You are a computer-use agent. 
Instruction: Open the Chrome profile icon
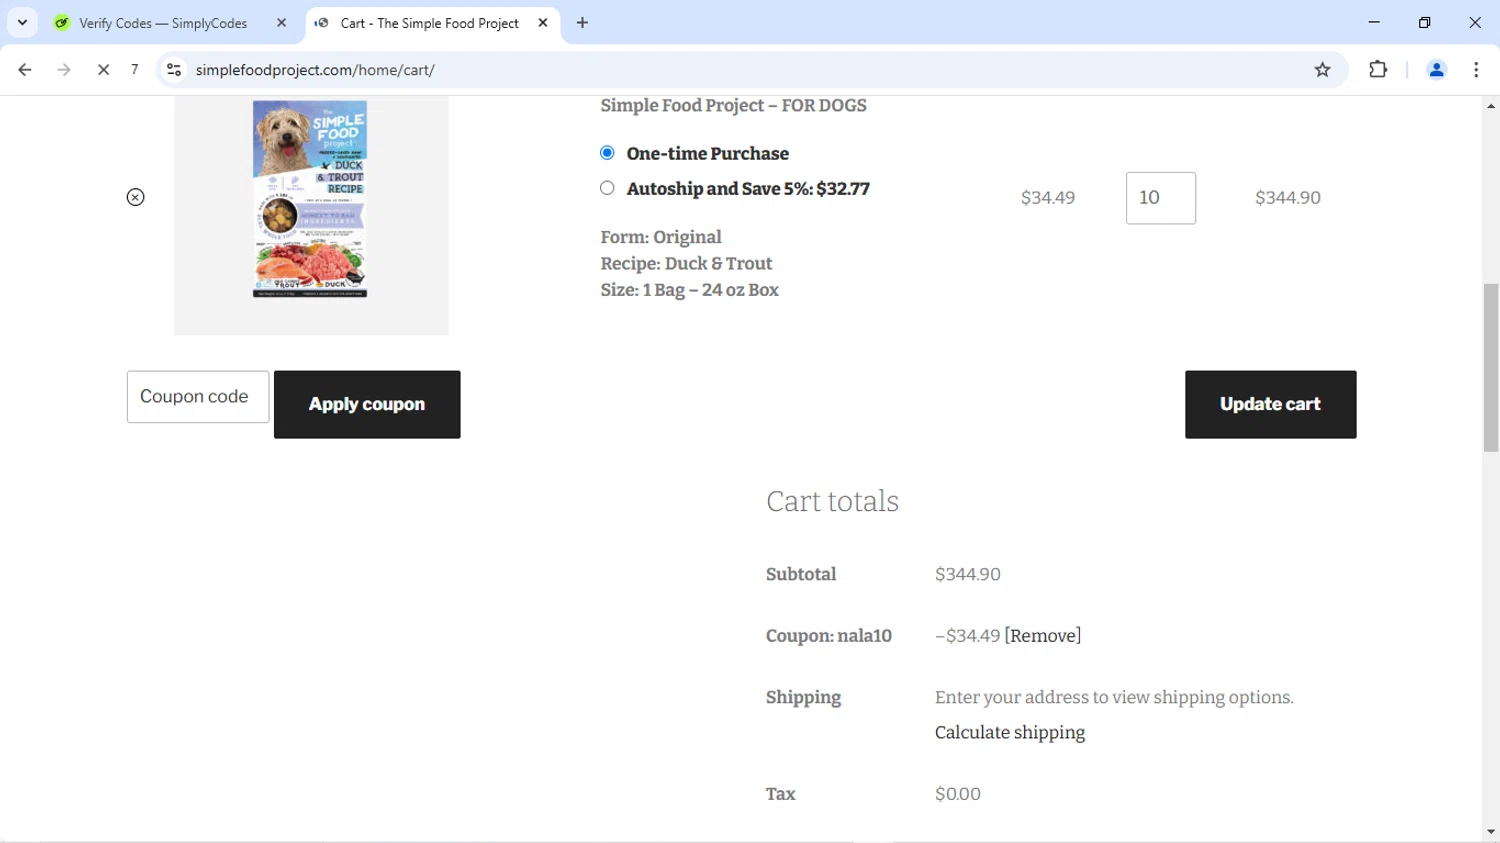1436,70
